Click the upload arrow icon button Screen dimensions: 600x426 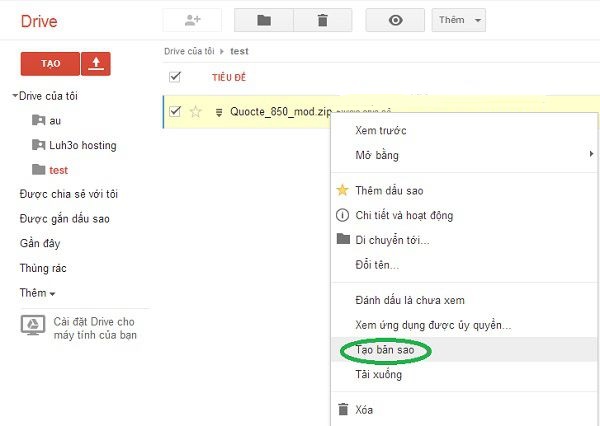point(96,63)
